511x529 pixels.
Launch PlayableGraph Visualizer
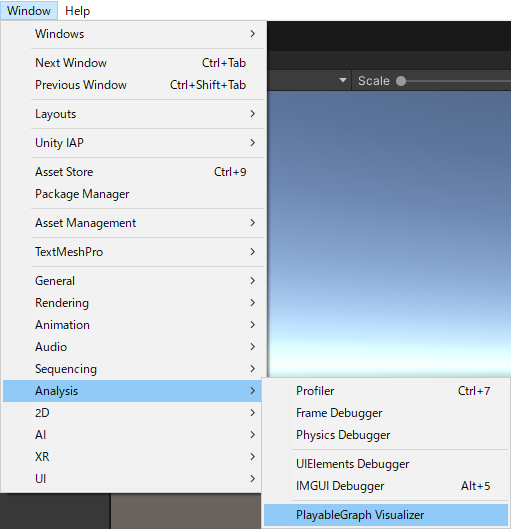pos(386,515)
